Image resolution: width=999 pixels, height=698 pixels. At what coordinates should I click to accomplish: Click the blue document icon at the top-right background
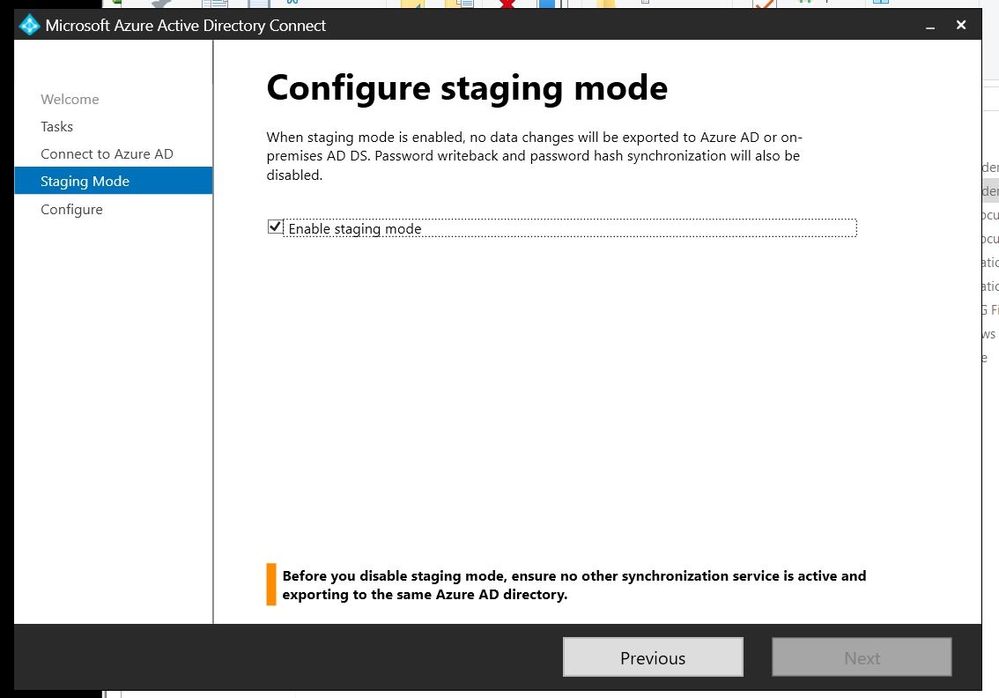point(880,4)
